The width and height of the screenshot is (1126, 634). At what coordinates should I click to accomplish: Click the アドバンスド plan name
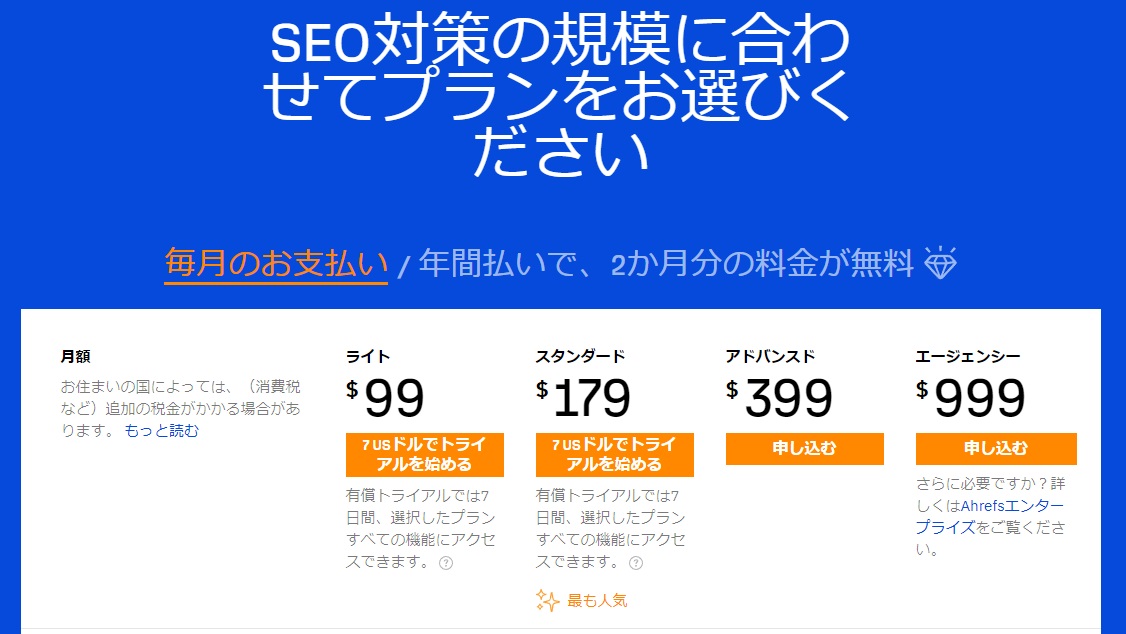(771, 356)
